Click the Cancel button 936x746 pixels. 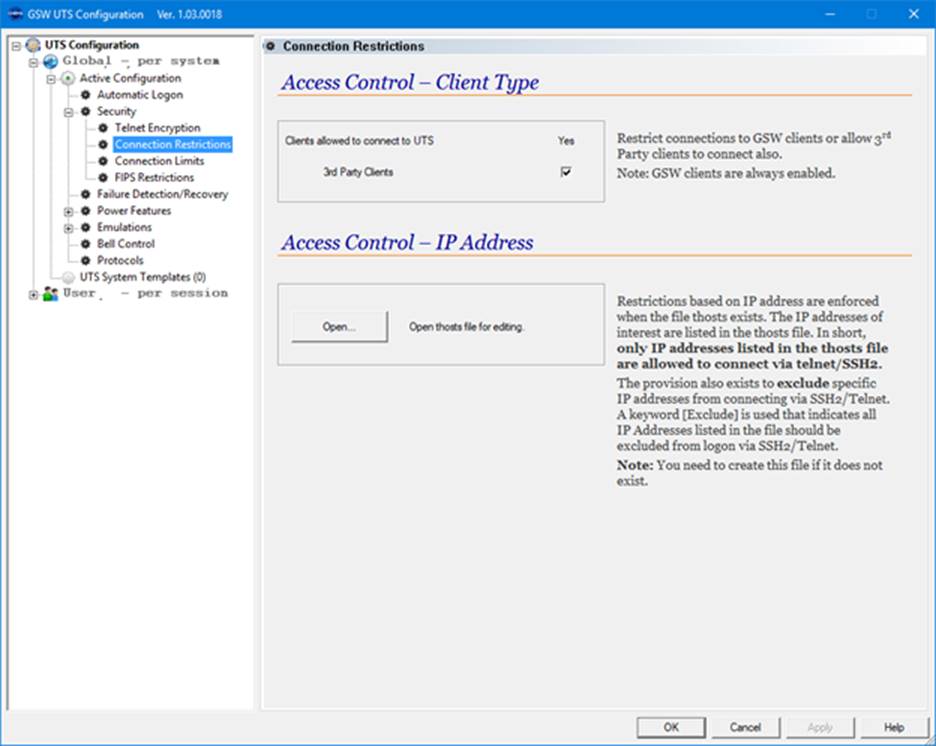point(745,727)
